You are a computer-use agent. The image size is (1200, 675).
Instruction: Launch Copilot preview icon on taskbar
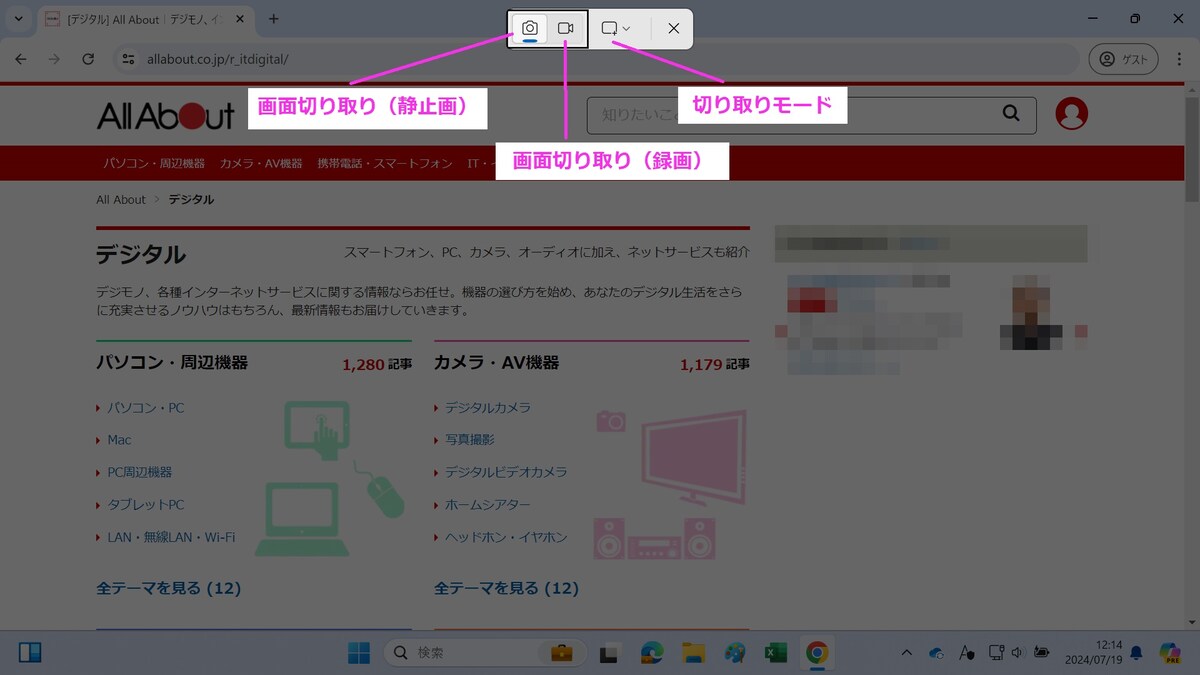pos(1170,653)
